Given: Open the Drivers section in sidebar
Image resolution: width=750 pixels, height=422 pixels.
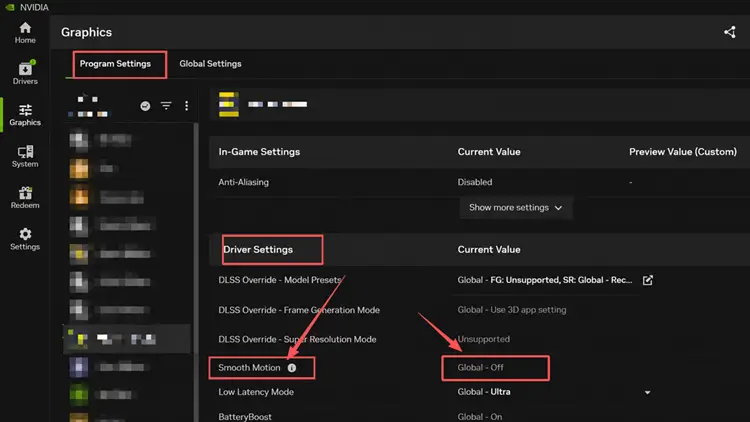Looking at the screenshot, I should 25,73.
